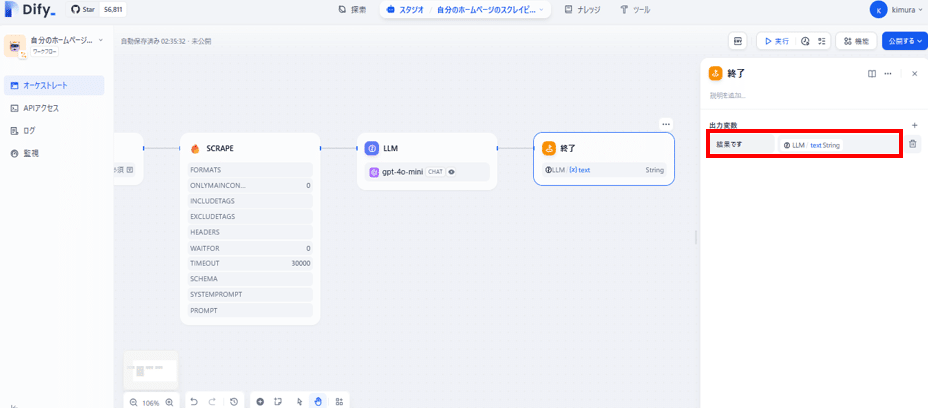Zoom in the canvas with plus magnifier
Image resolution: width=928 pixels, height=408 pixels.
pos(169,402)
